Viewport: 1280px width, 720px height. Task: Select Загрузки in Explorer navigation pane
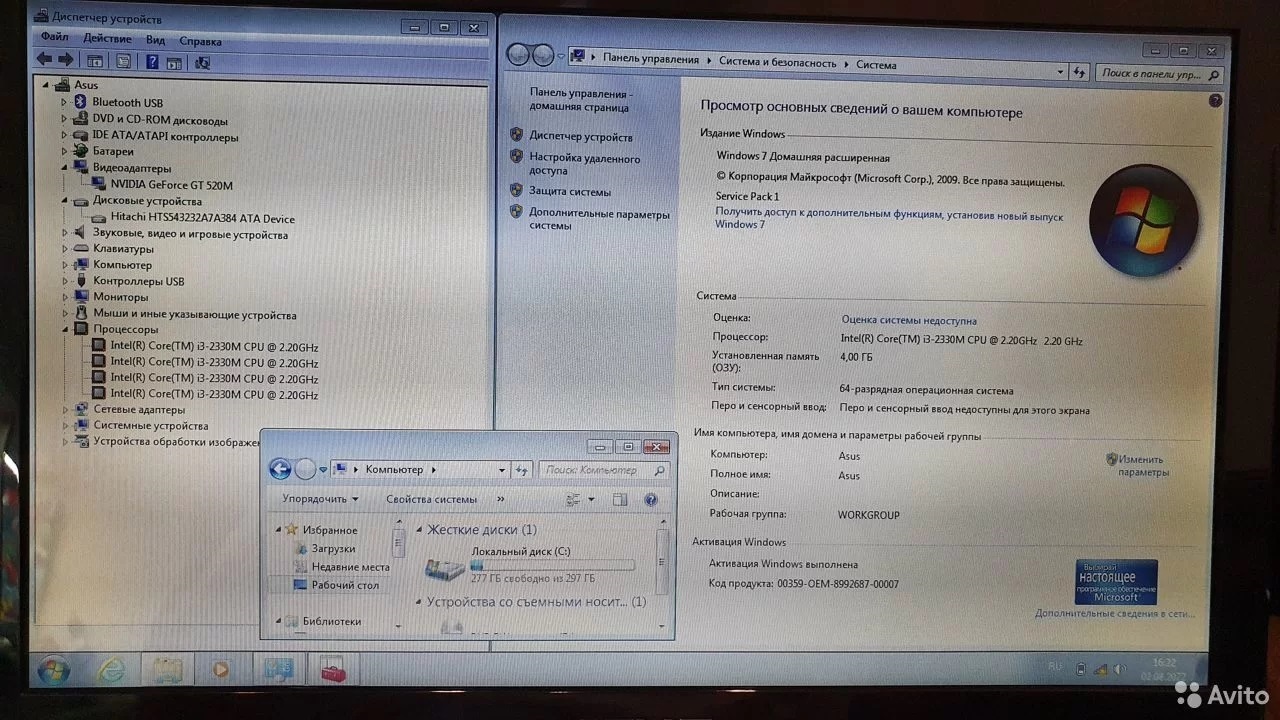[x=333, y=549]
